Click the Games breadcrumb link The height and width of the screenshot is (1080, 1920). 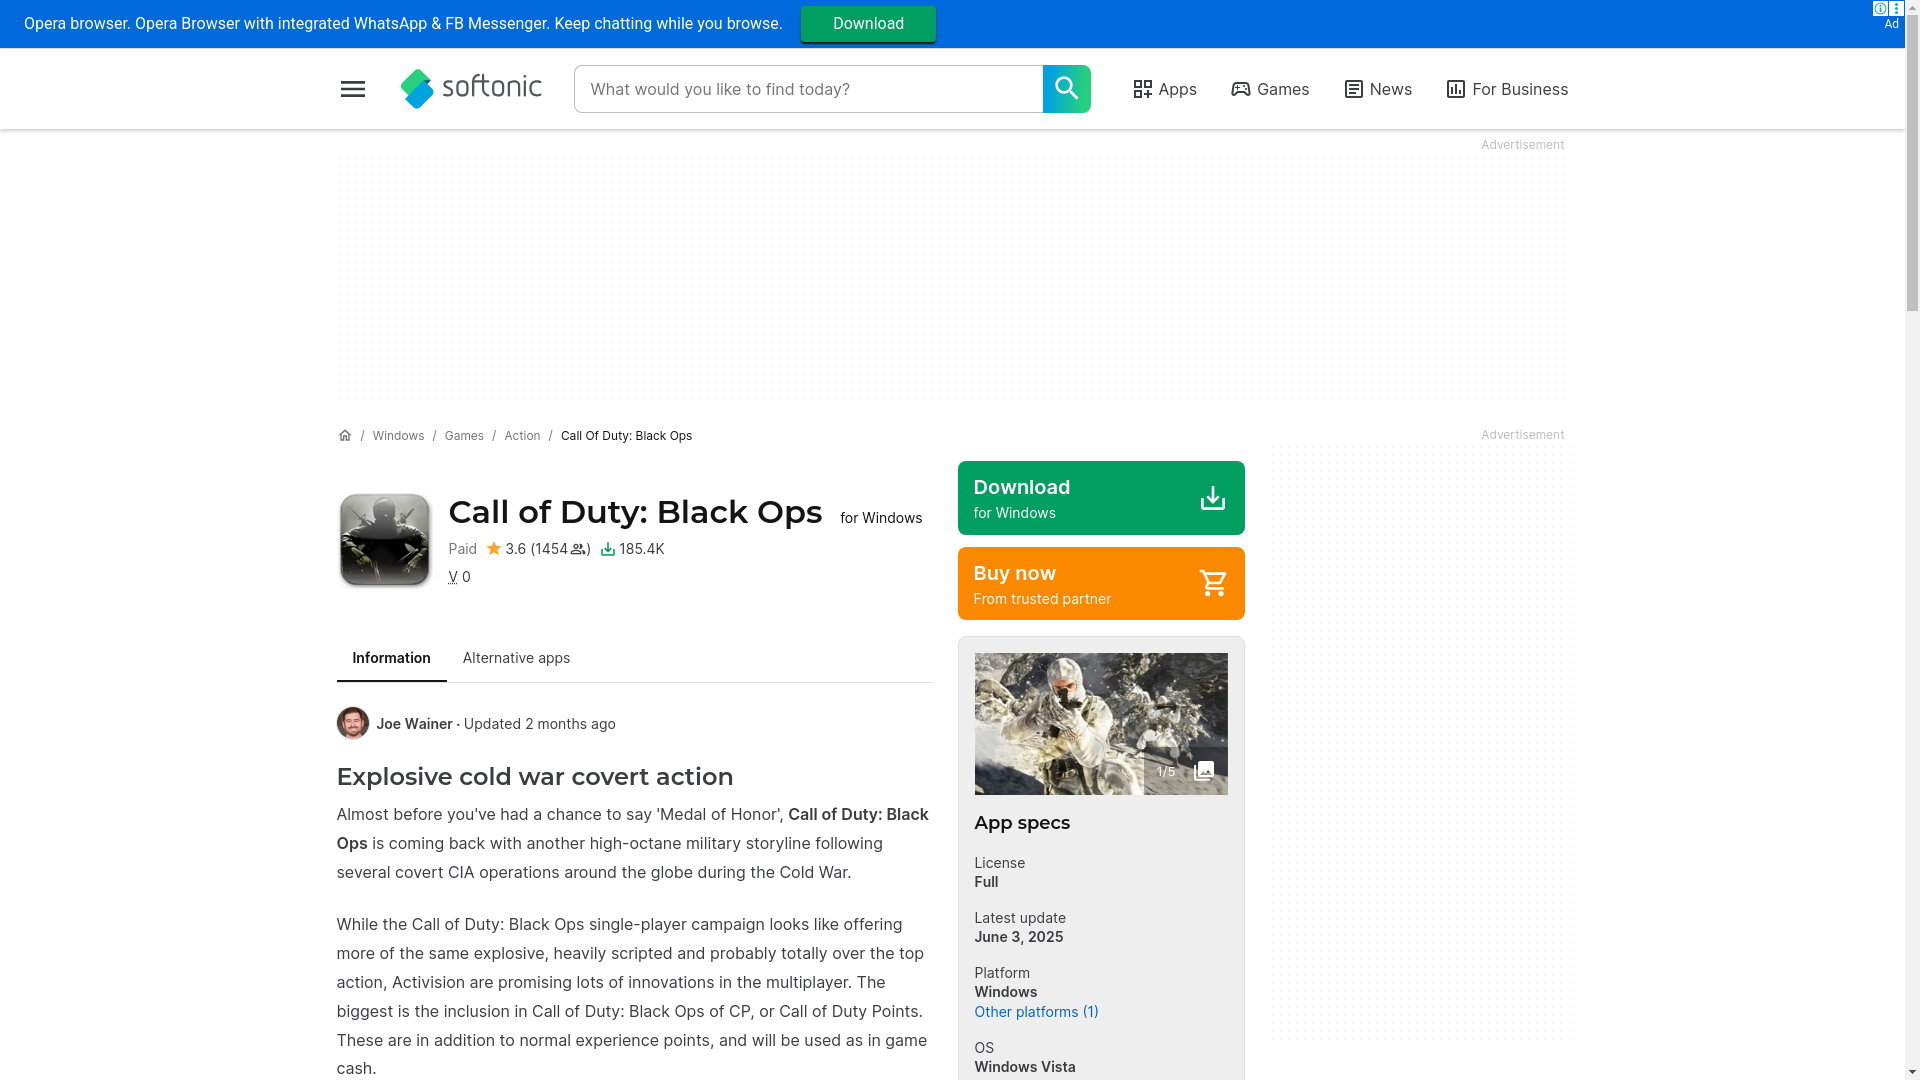click(x=464, y=435)
